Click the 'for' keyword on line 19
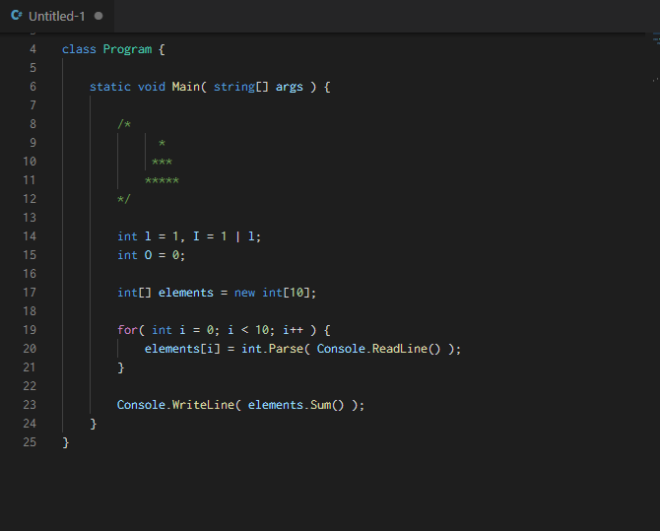 [127, 330]
